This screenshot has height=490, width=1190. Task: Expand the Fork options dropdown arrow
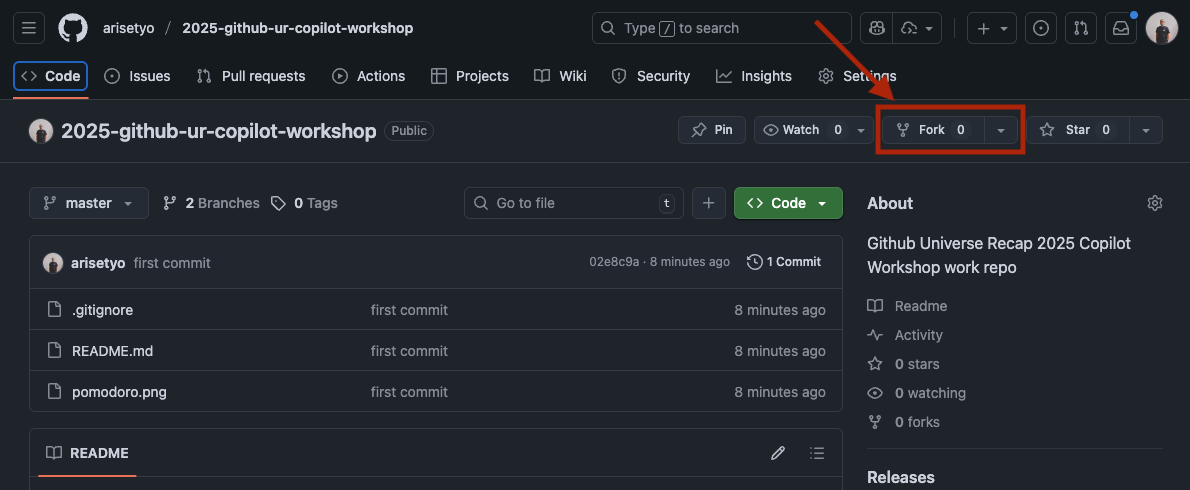1001,130
